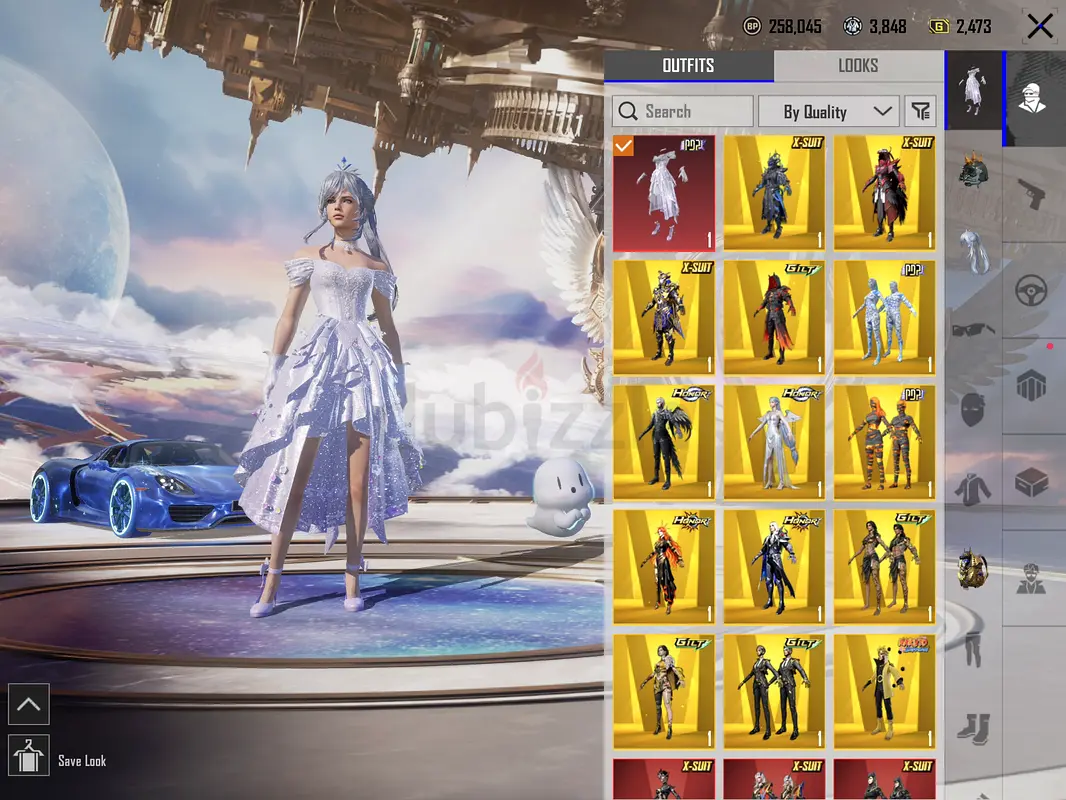This screenshot has width=1066, height=800.
Task: Switch to the OUTFITS tab
Action: [688, 66]
